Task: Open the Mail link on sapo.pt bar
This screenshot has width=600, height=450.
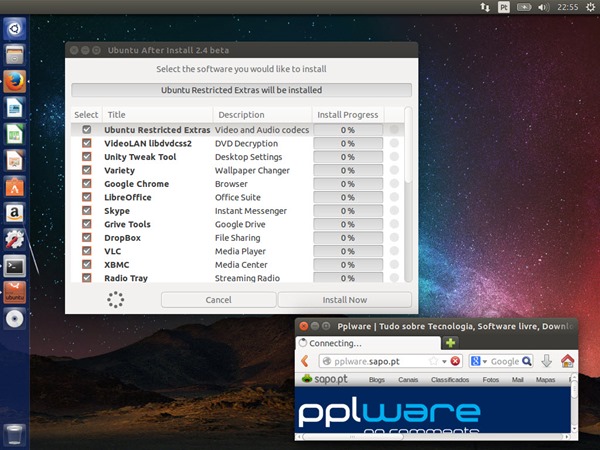Action: point(517,380)
